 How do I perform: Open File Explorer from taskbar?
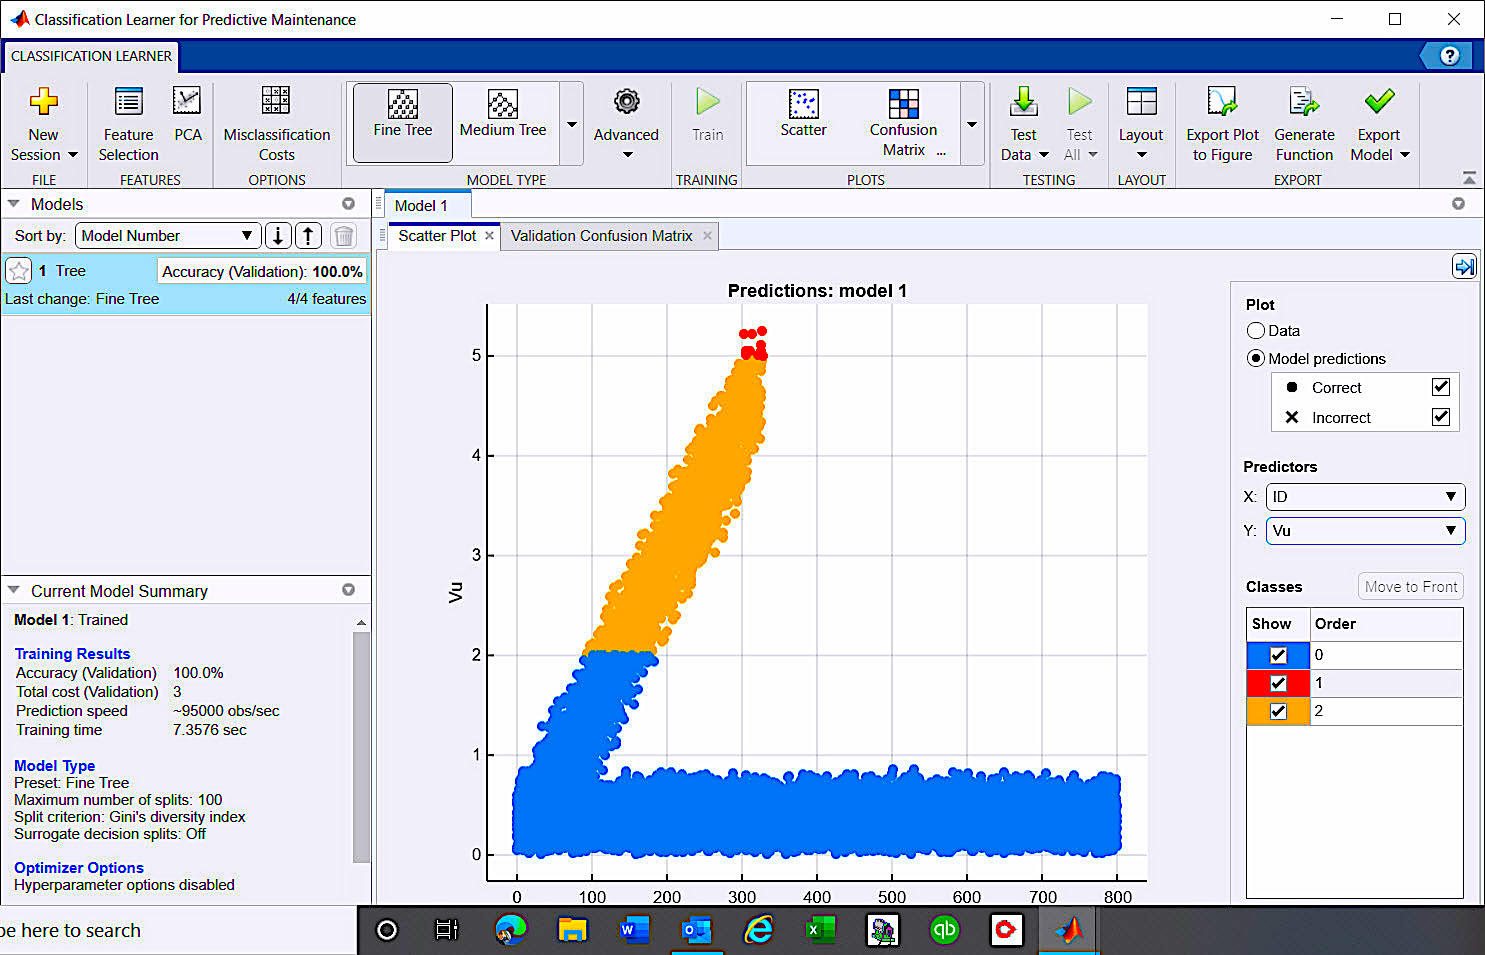572,930
